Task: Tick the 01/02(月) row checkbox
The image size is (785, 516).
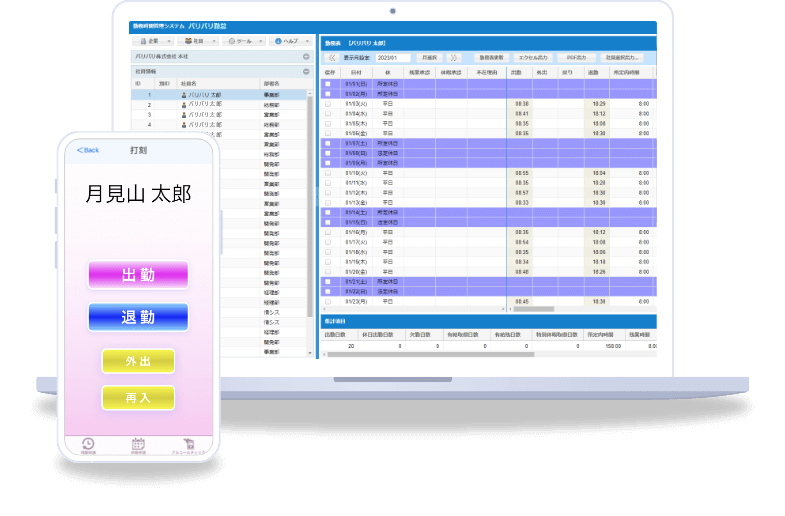Action: 328,94
